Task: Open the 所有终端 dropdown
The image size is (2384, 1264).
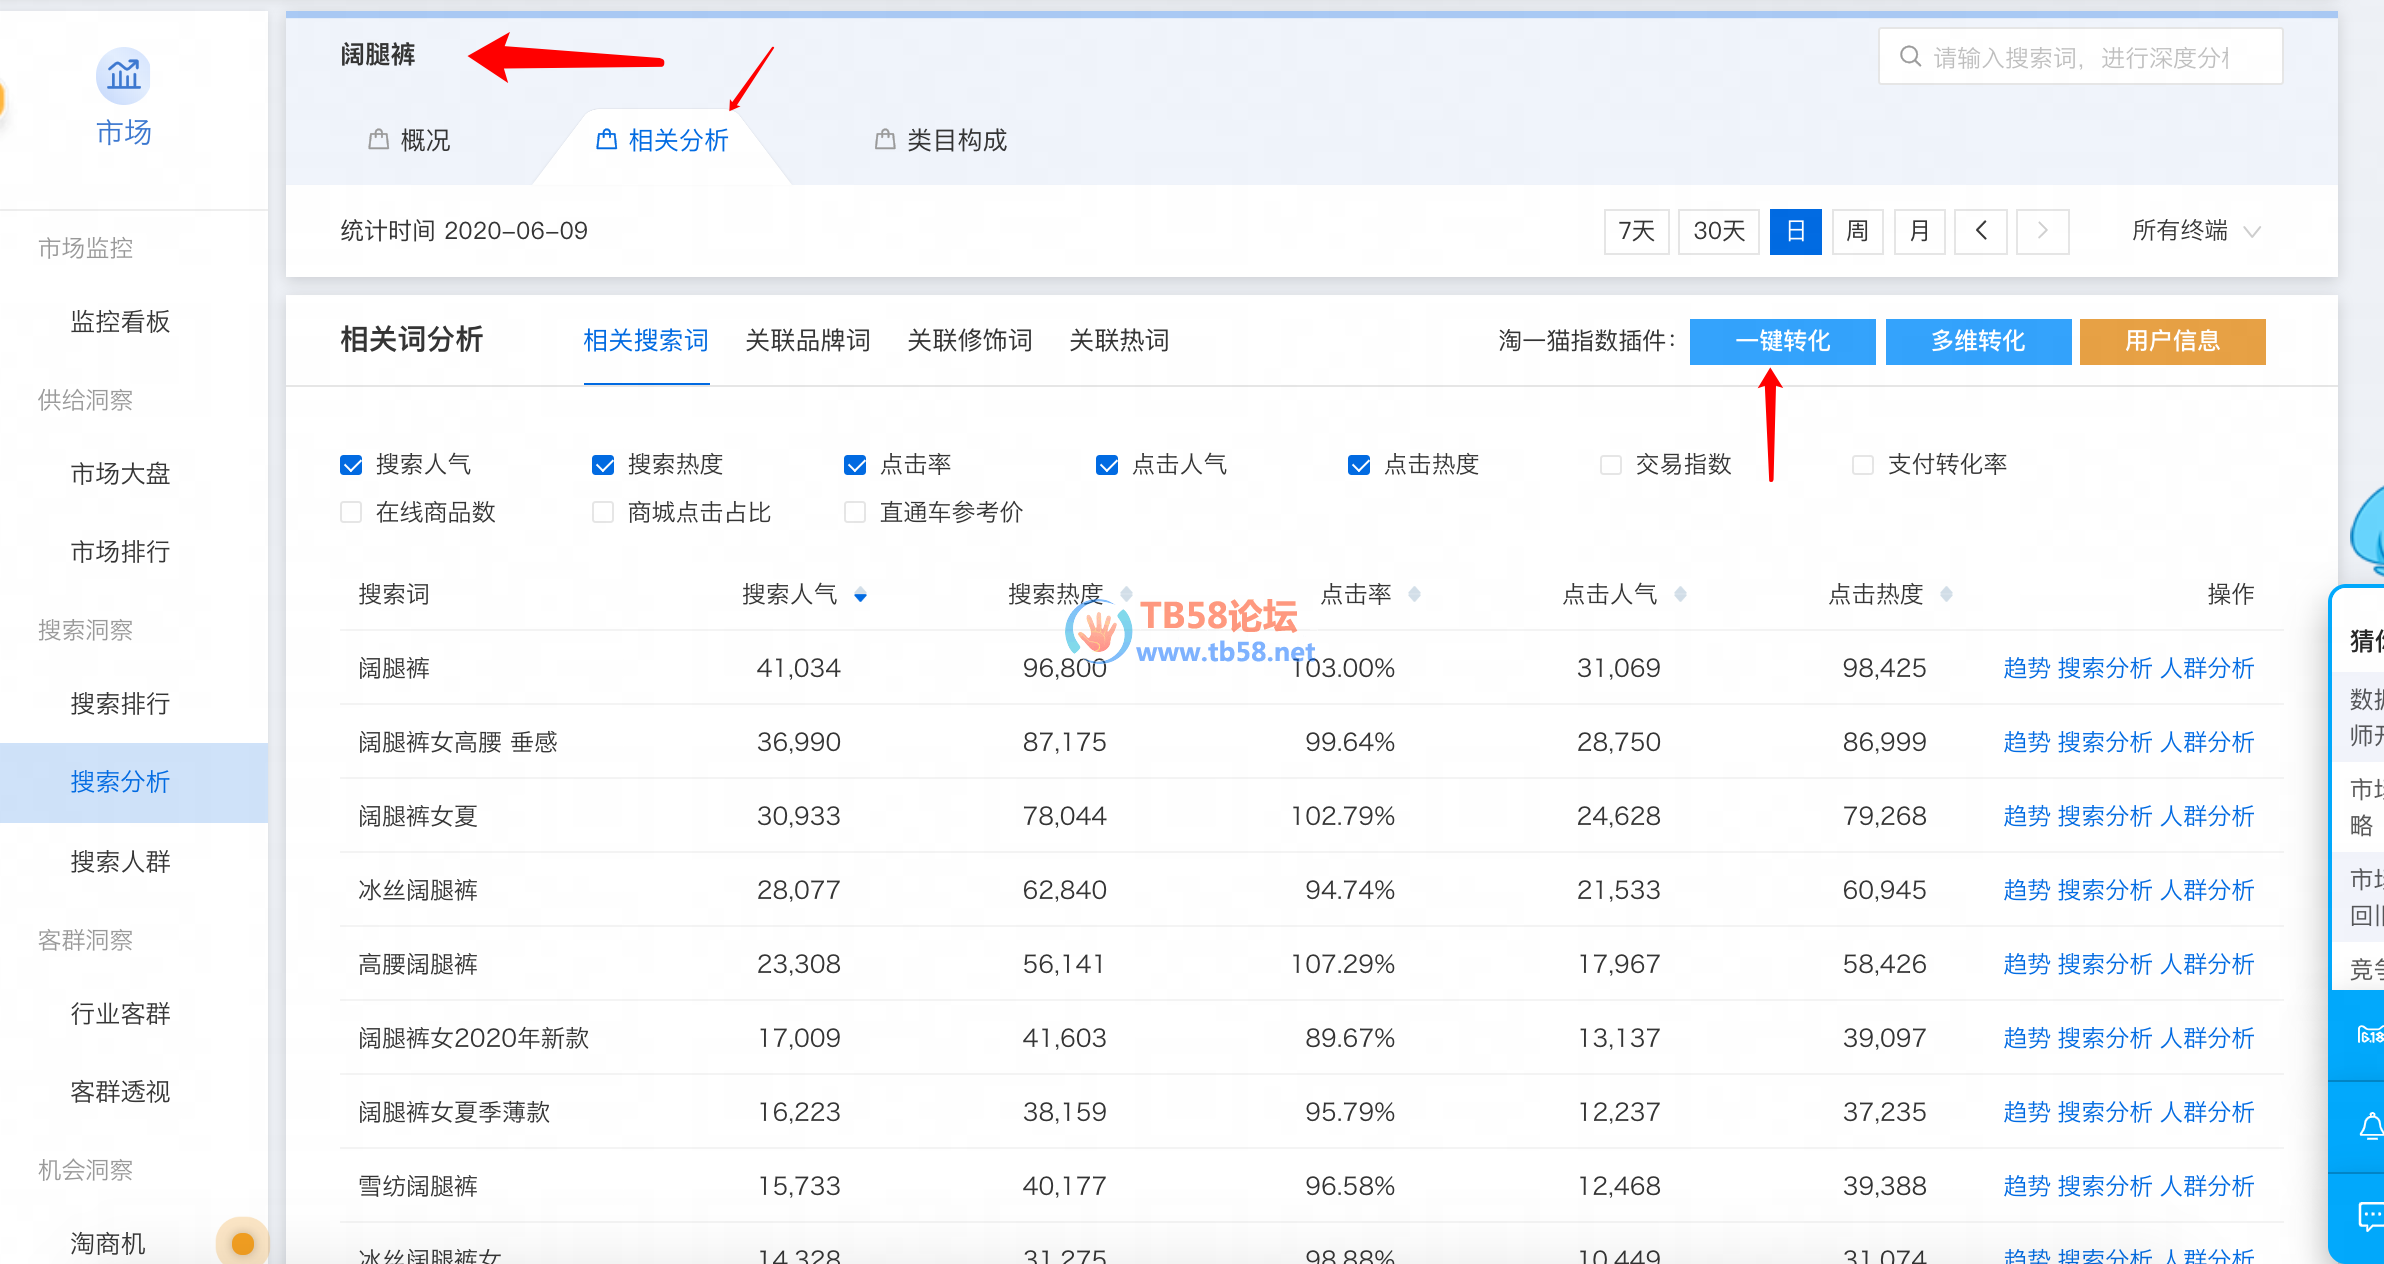Action: pyautogui.click(x=2195, y=231)
